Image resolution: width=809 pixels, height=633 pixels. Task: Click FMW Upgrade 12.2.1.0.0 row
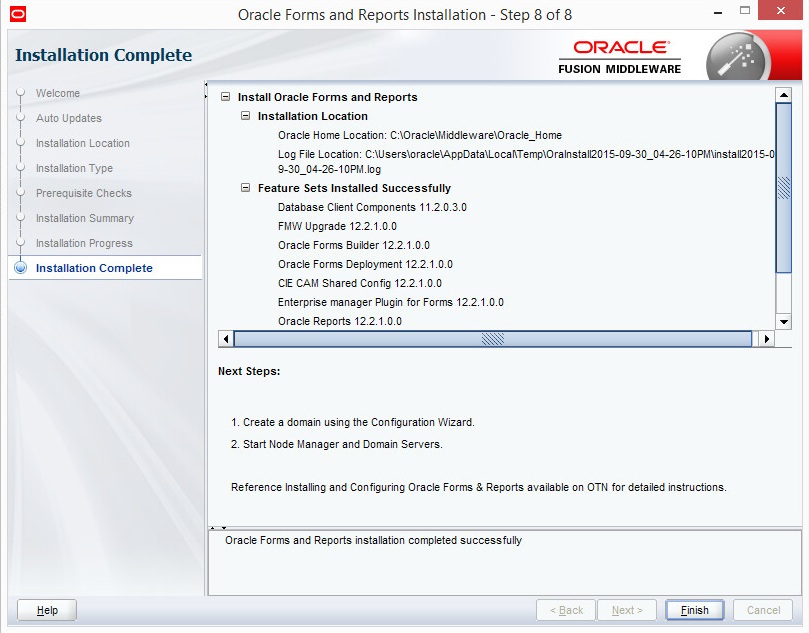337,226
